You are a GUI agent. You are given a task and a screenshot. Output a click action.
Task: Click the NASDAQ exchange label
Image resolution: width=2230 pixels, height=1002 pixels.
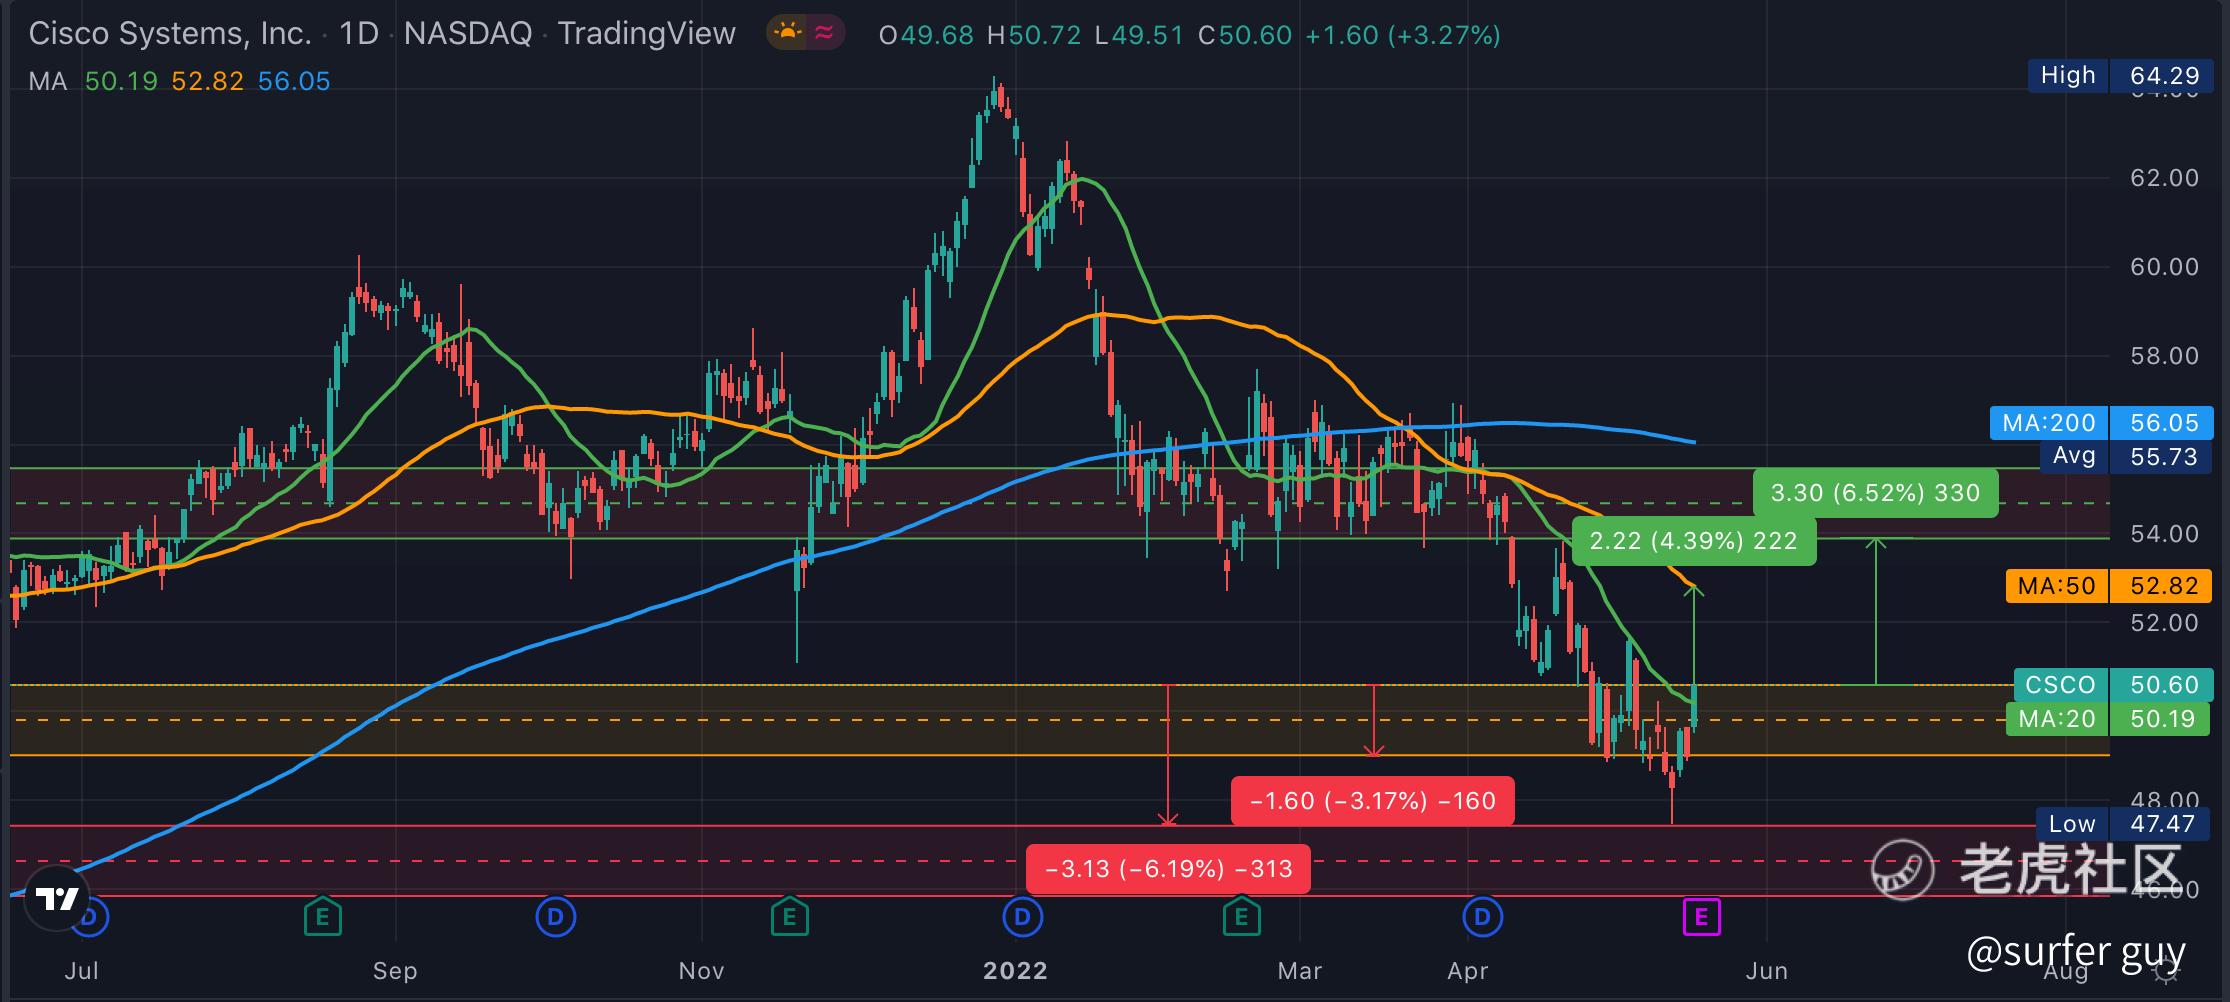(x=467, y=34)
